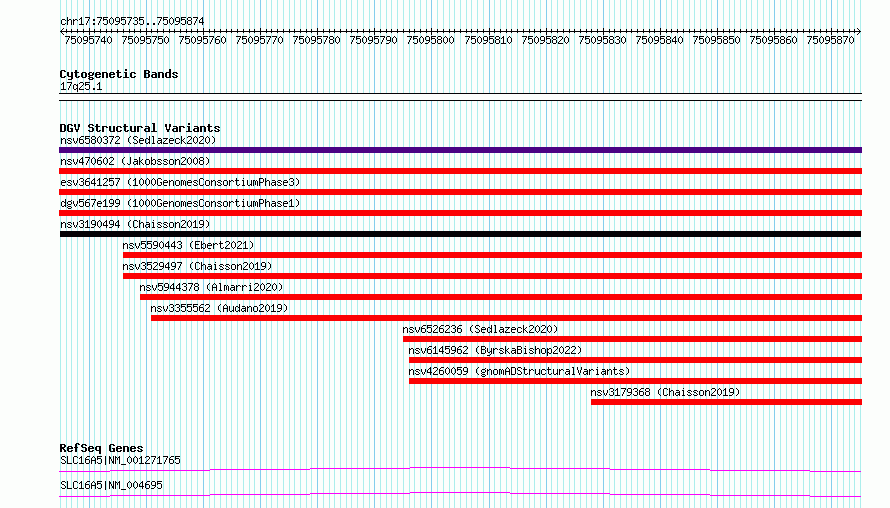Click the red bar under esv3641257
This screenshot has height=508, width=890.
(460, 192)
